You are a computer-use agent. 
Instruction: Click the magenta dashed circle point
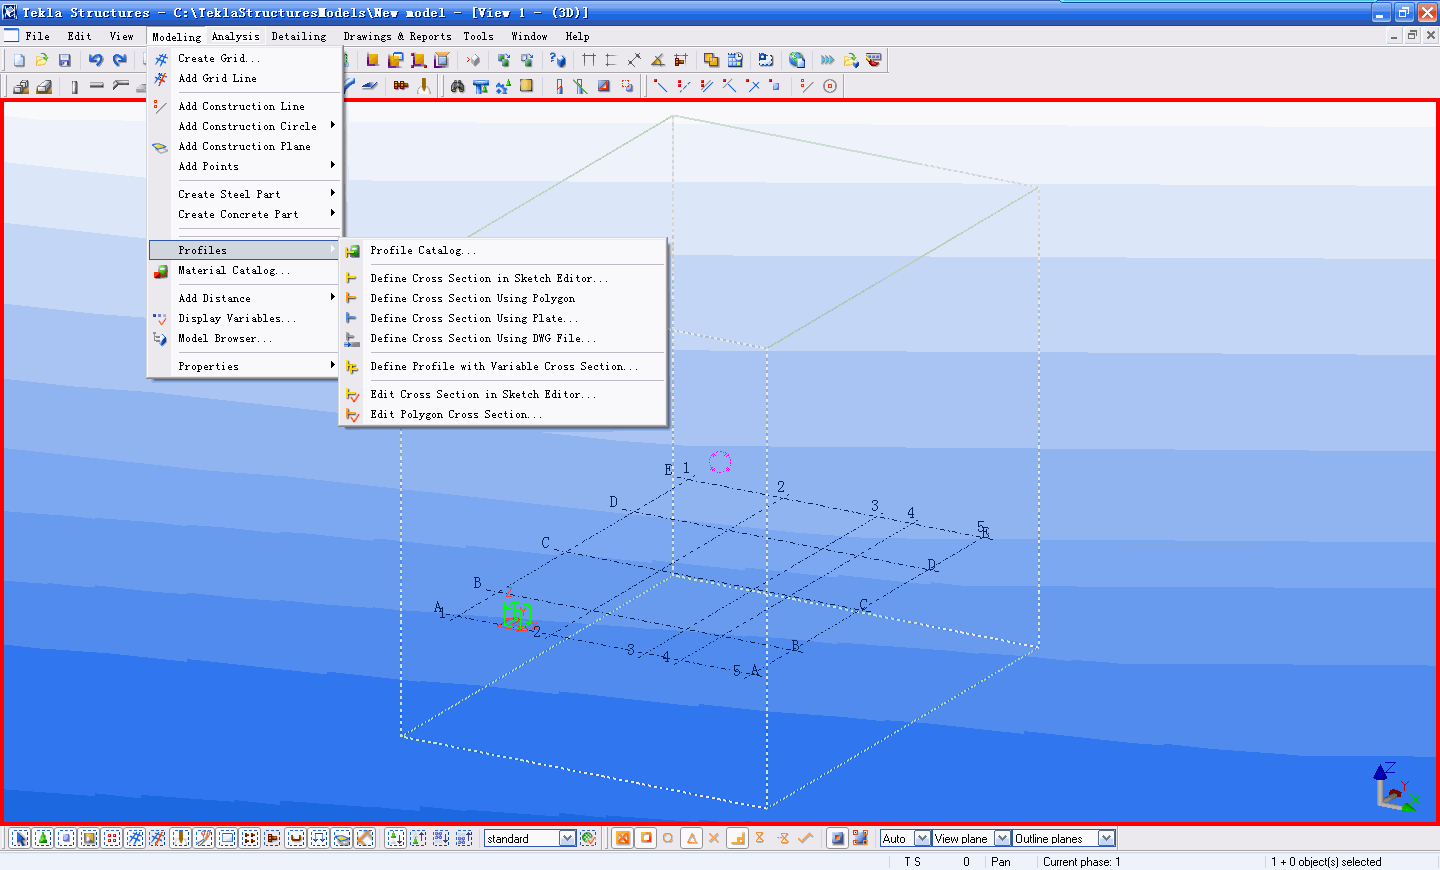(720, 461)
